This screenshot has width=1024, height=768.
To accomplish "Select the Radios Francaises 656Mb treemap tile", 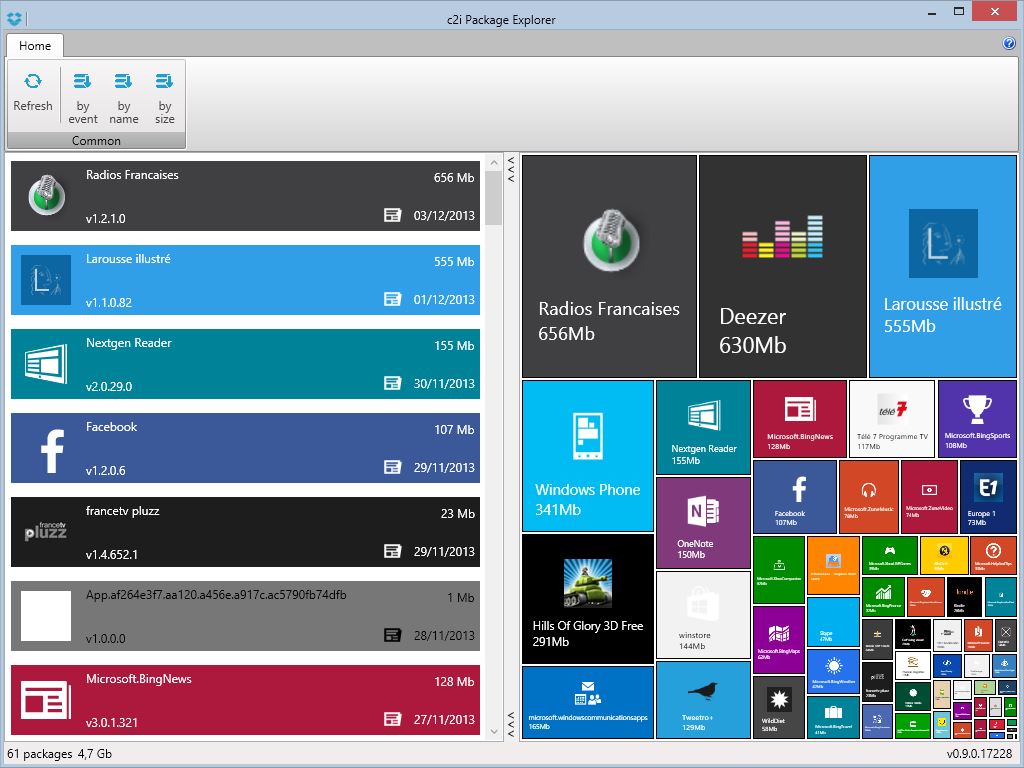I will pos(609,266).
